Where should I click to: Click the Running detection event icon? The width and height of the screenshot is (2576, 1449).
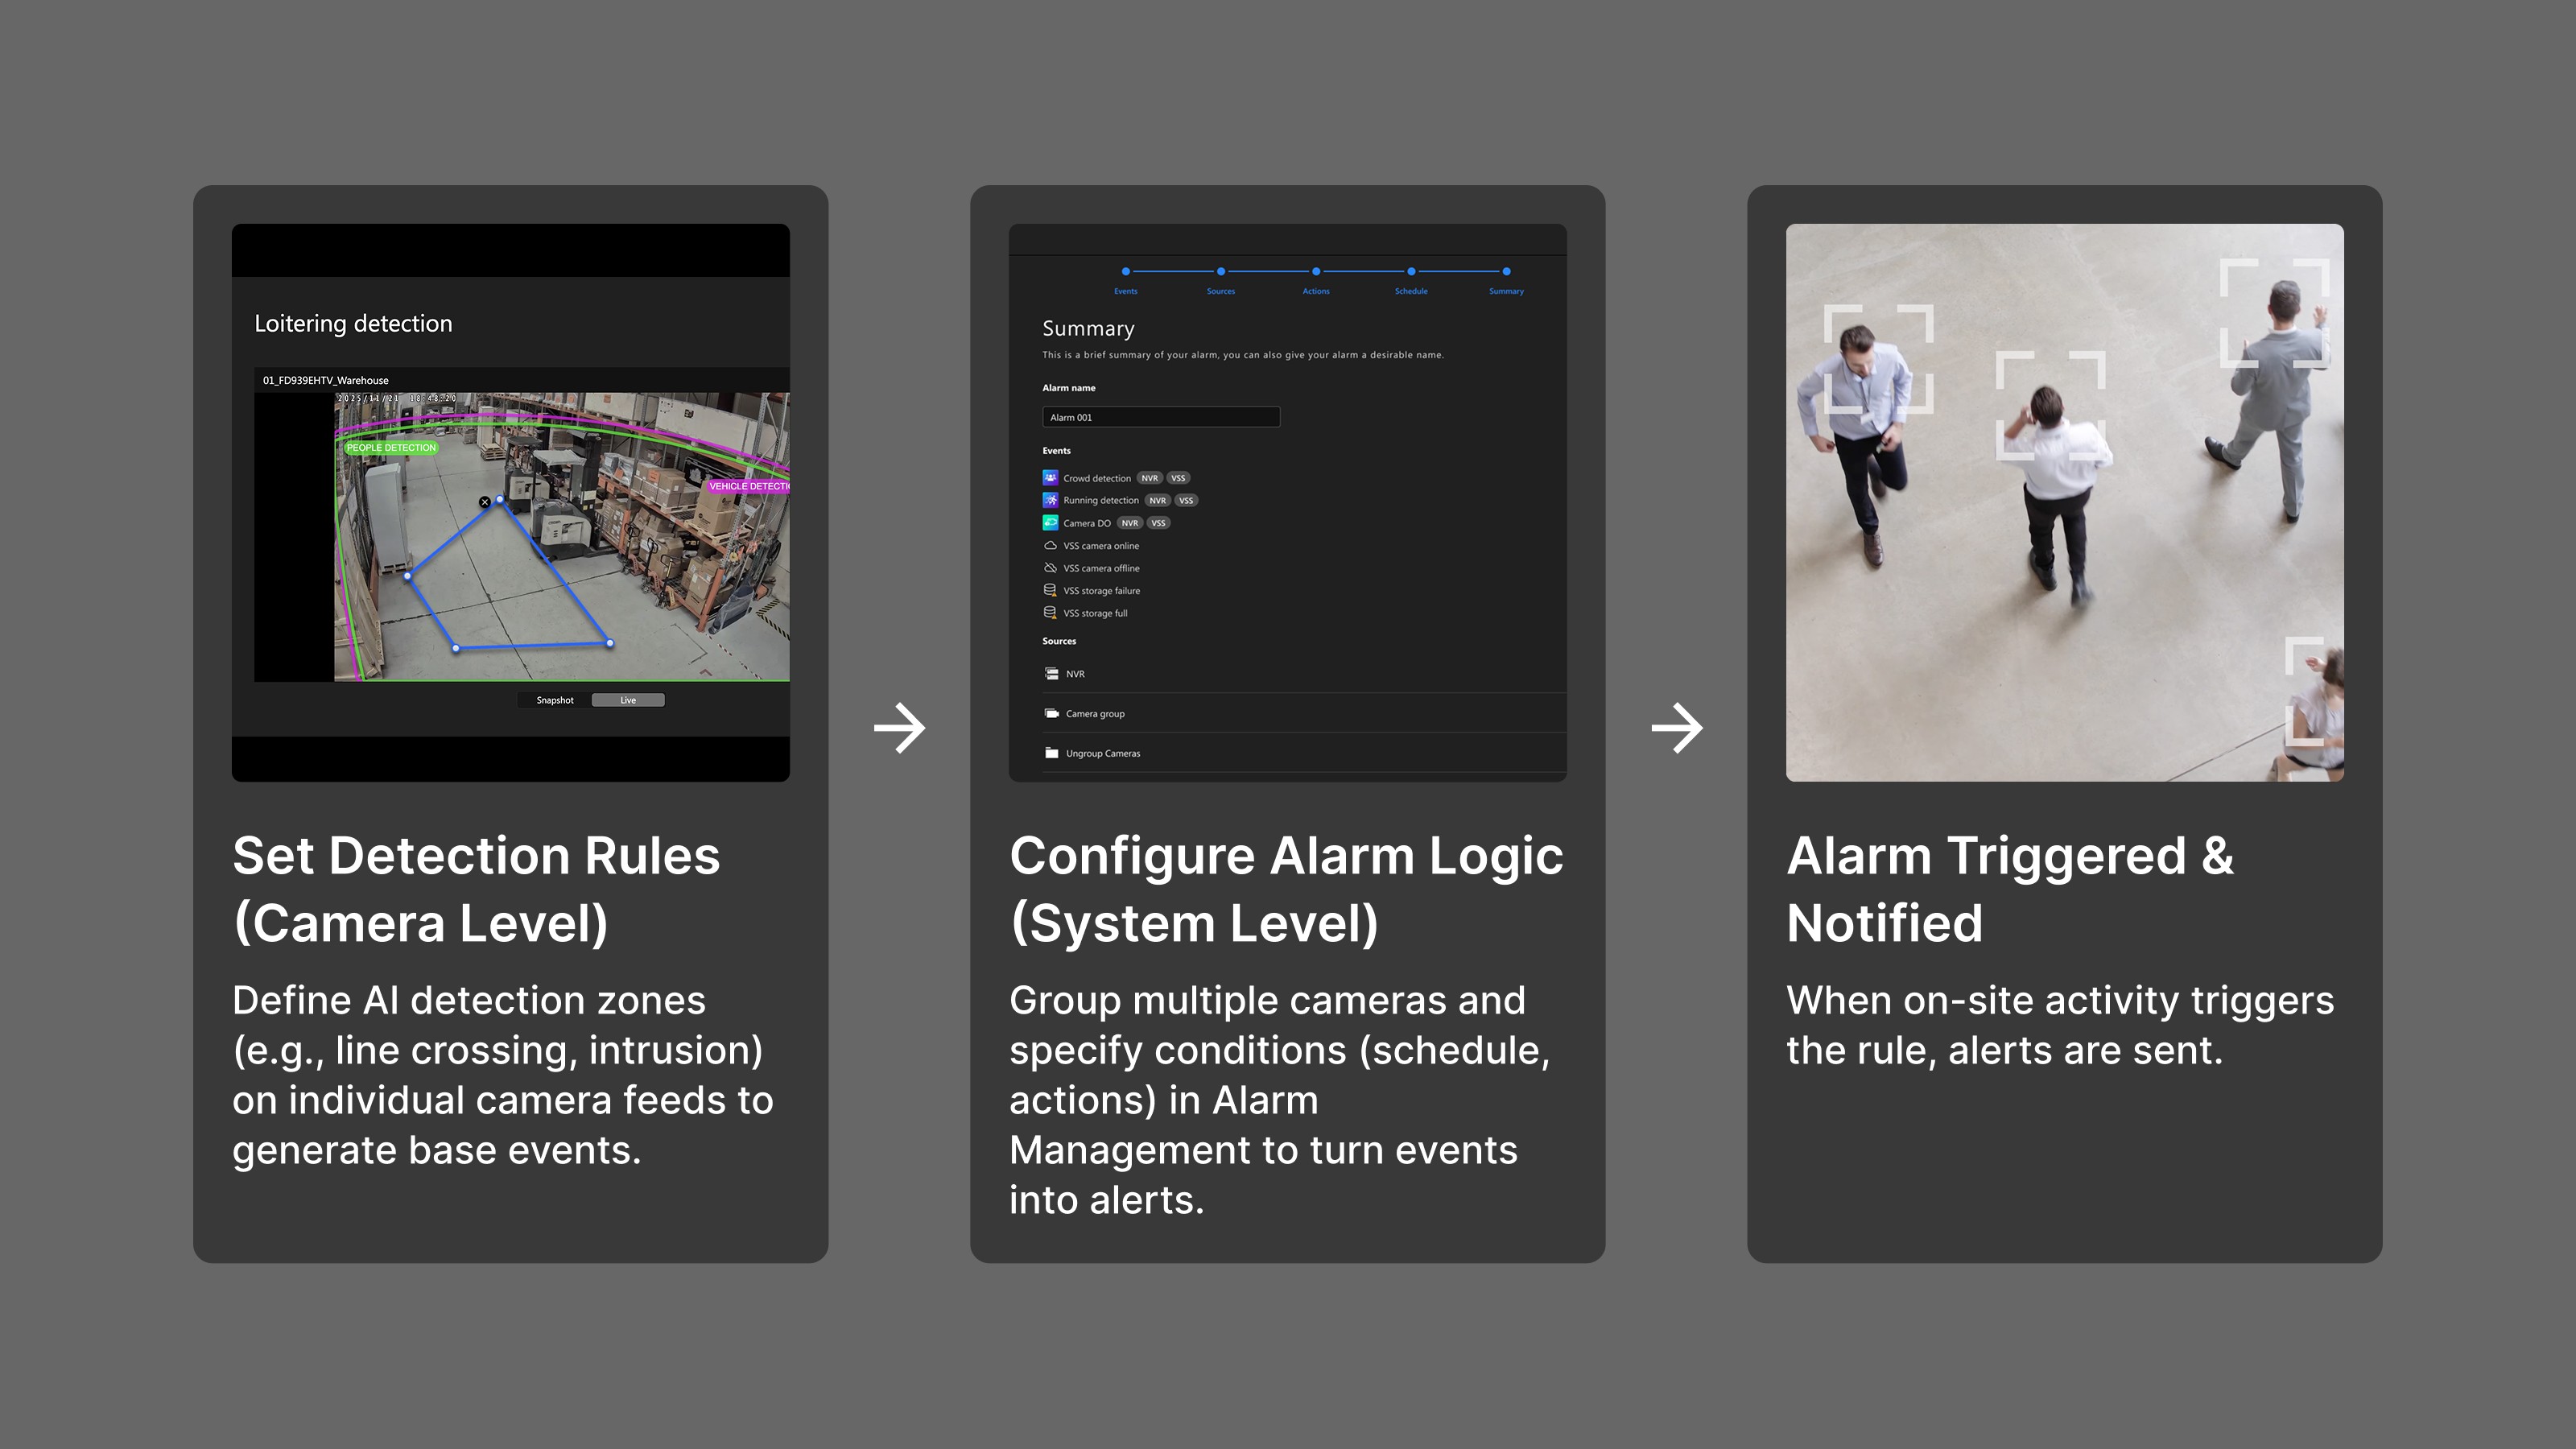point(1050,500)
